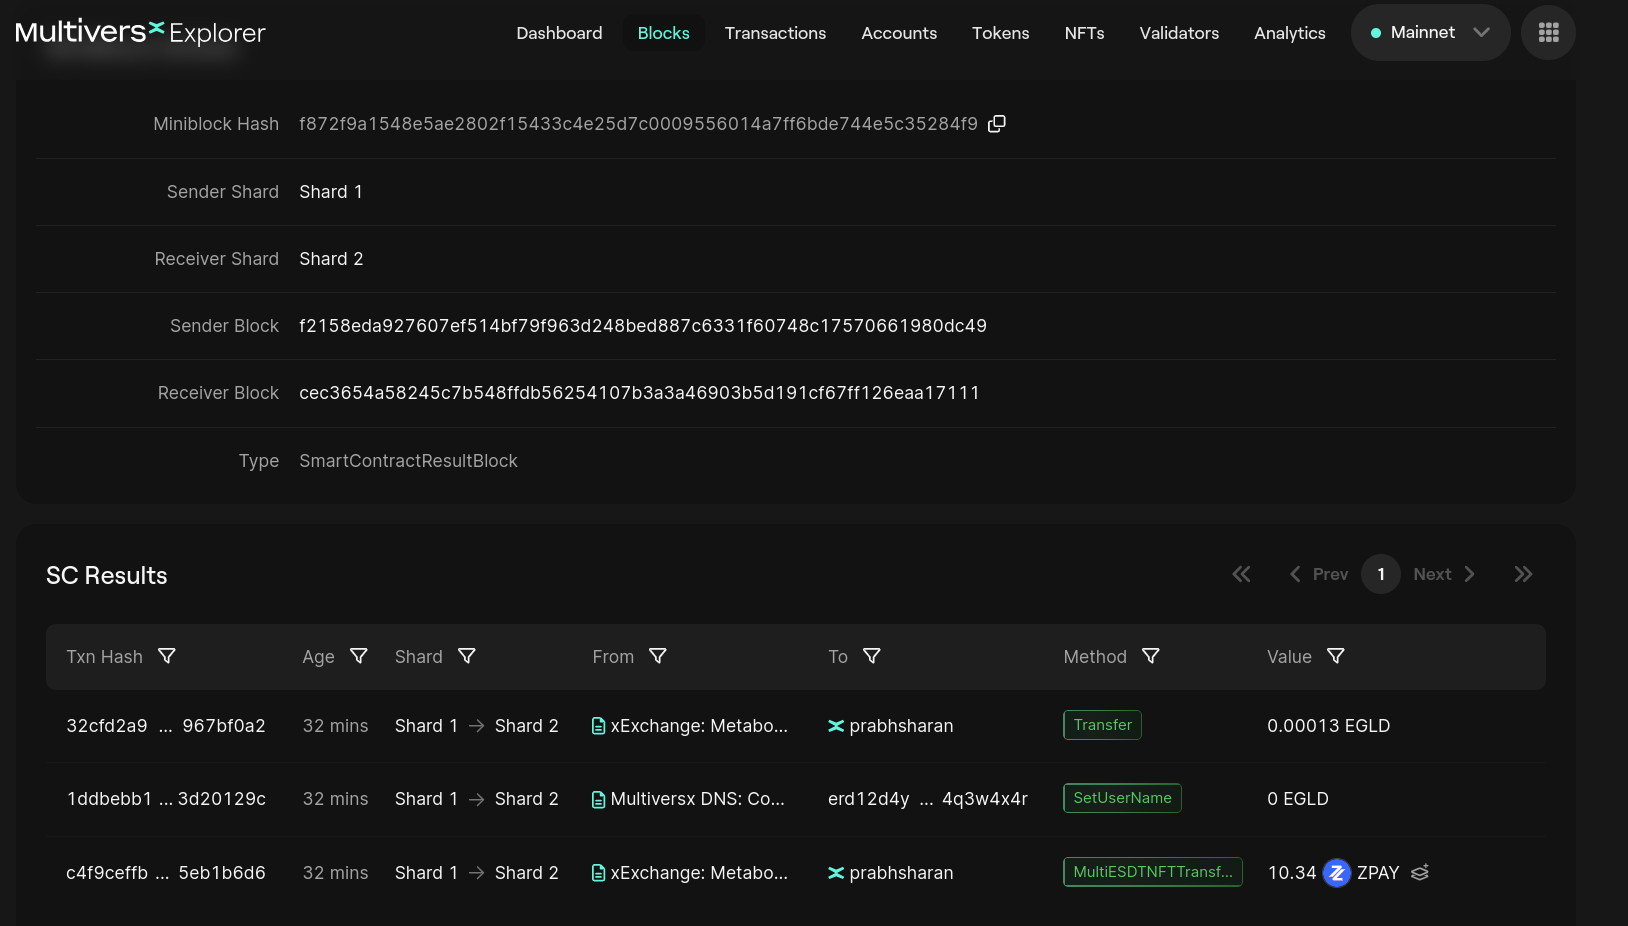Click the ZPAY token logo icon

tap(1337, 873)
